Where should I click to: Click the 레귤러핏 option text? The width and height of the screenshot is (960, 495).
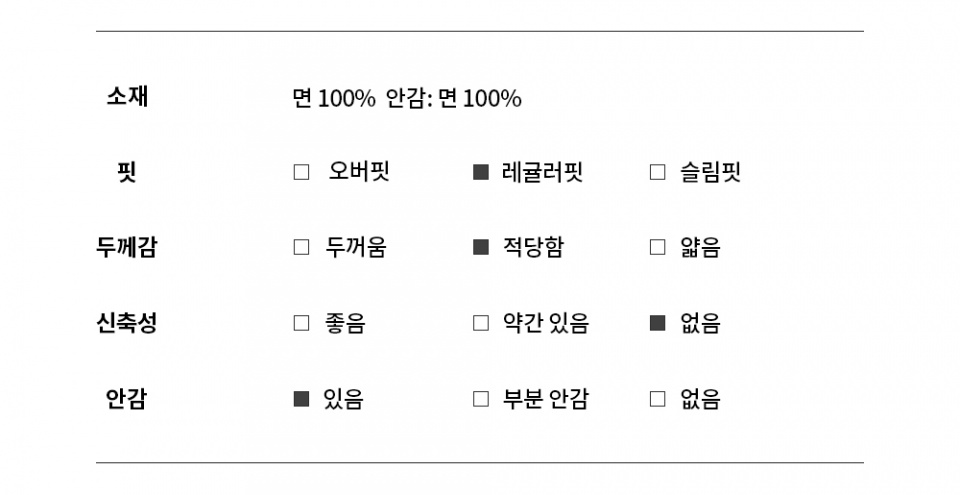(542, 172)
